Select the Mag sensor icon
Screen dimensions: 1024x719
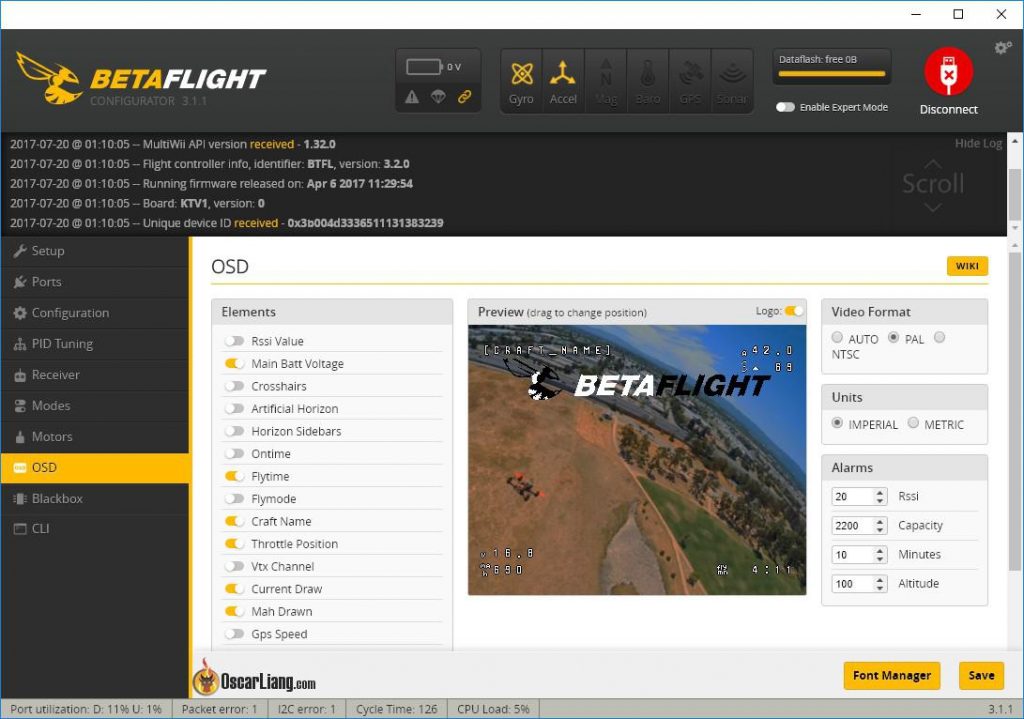tap(606, 73)
